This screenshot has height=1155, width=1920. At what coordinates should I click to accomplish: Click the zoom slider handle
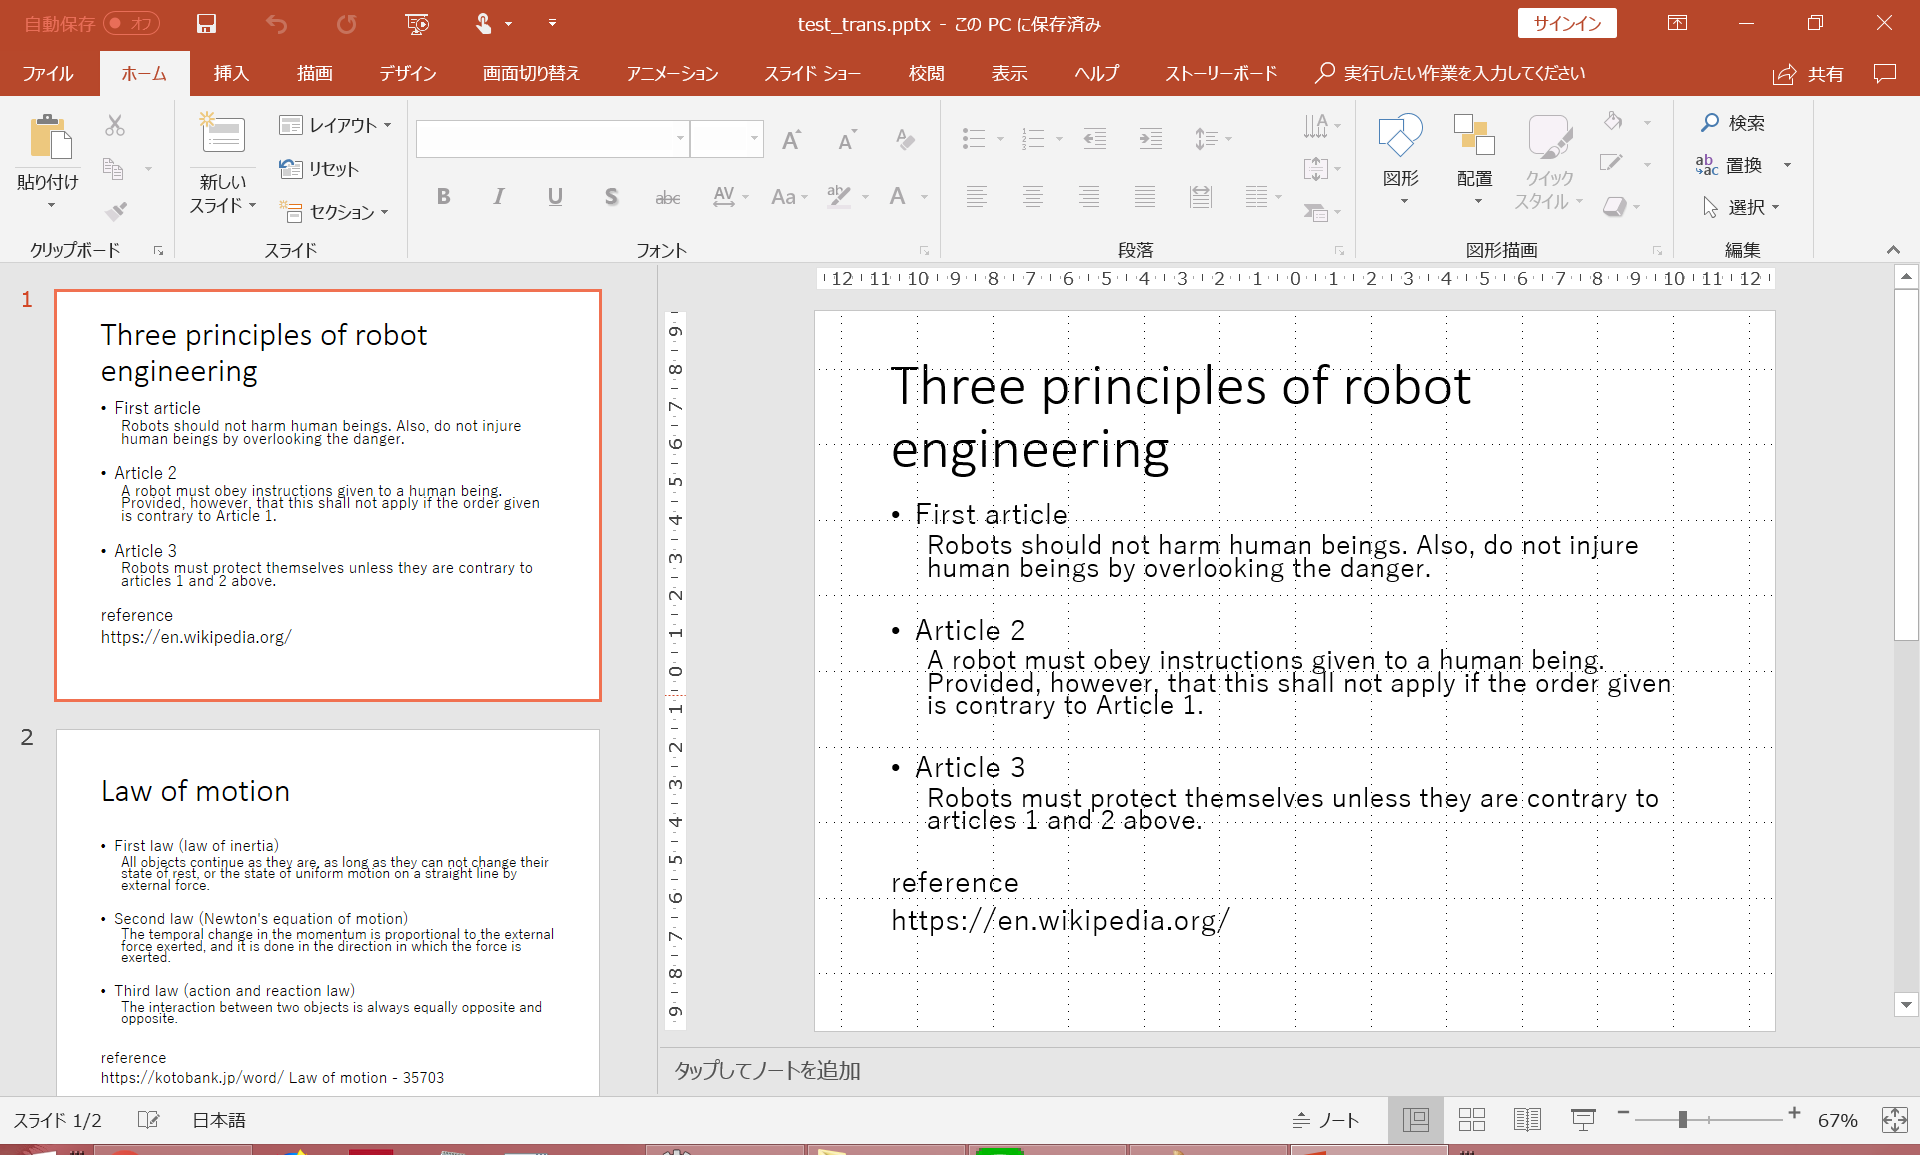point(1683,1119)
